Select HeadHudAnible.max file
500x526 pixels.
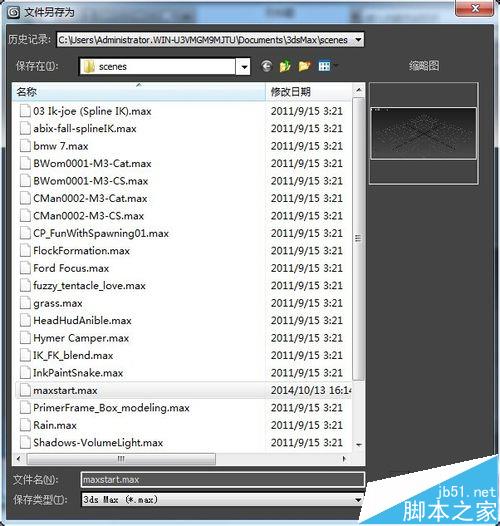coord(82,320)
